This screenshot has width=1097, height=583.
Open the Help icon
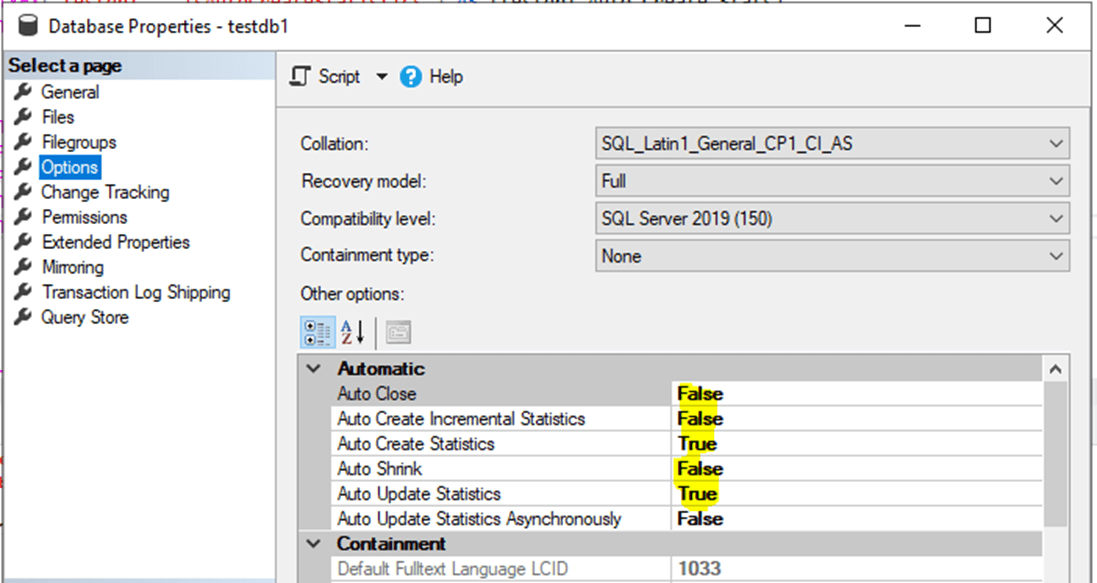[411, 77]
